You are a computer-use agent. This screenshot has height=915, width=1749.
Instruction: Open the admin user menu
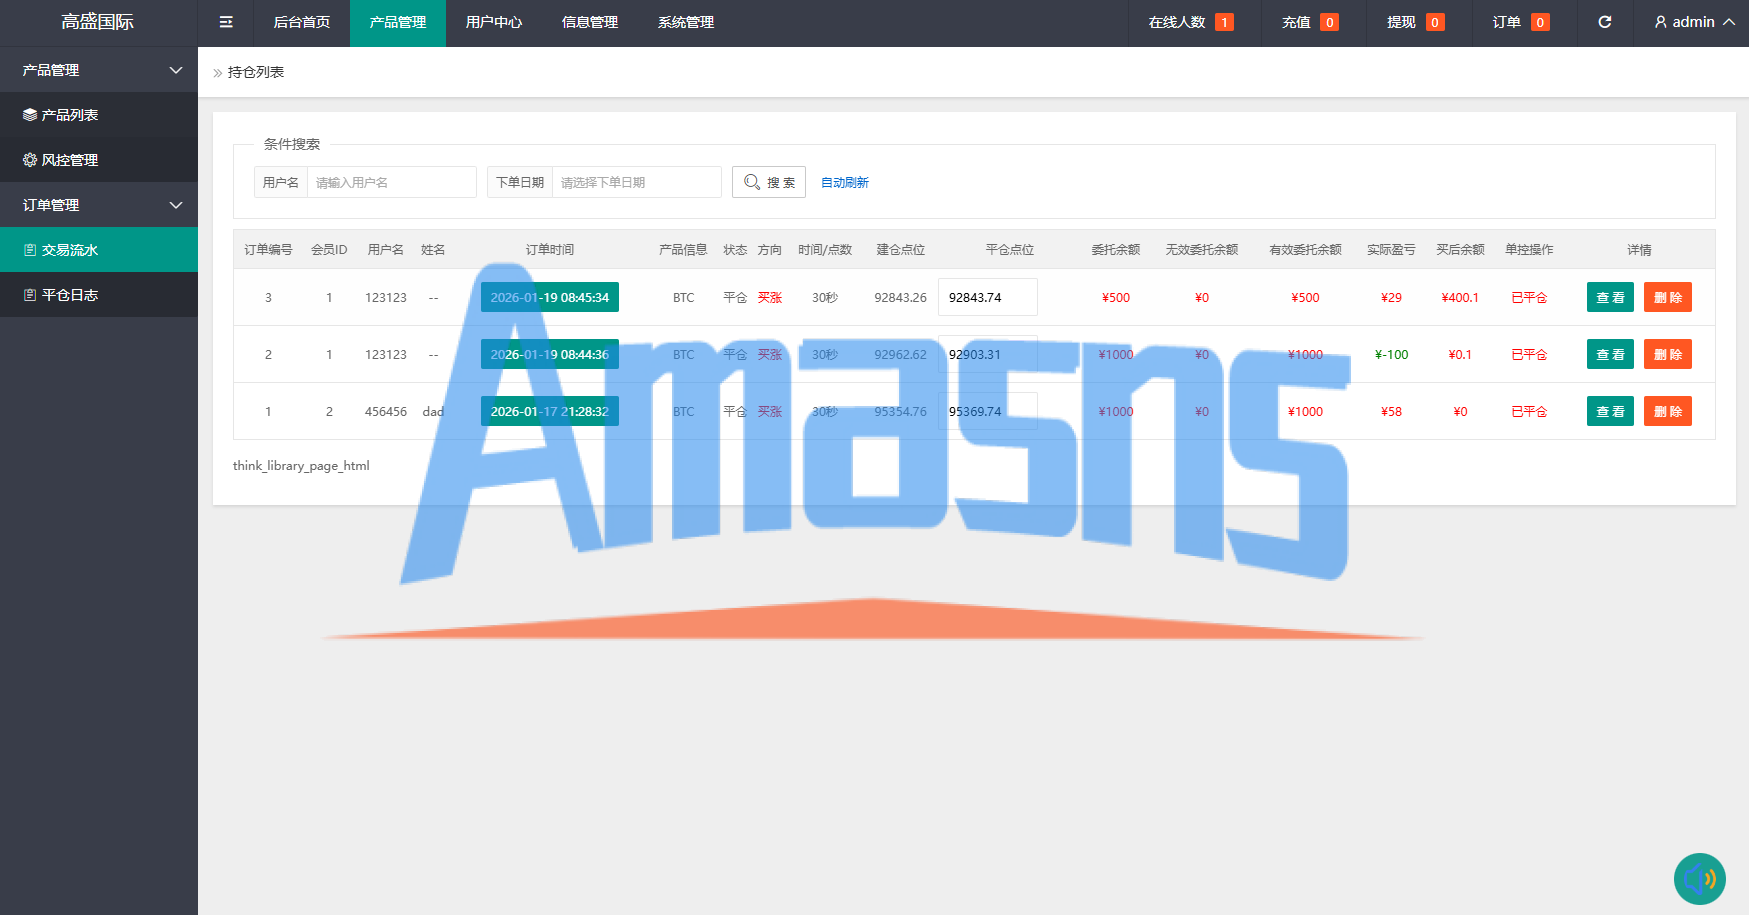[1694, 22]
